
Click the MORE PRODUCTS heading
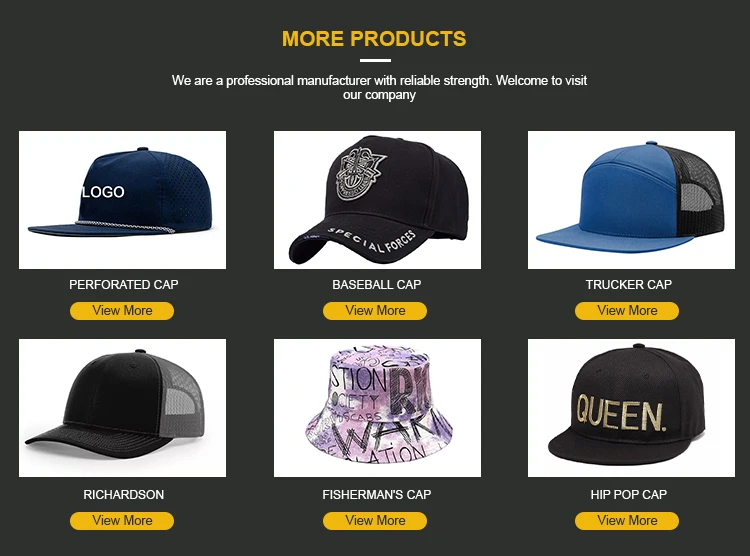pos(374,39)
